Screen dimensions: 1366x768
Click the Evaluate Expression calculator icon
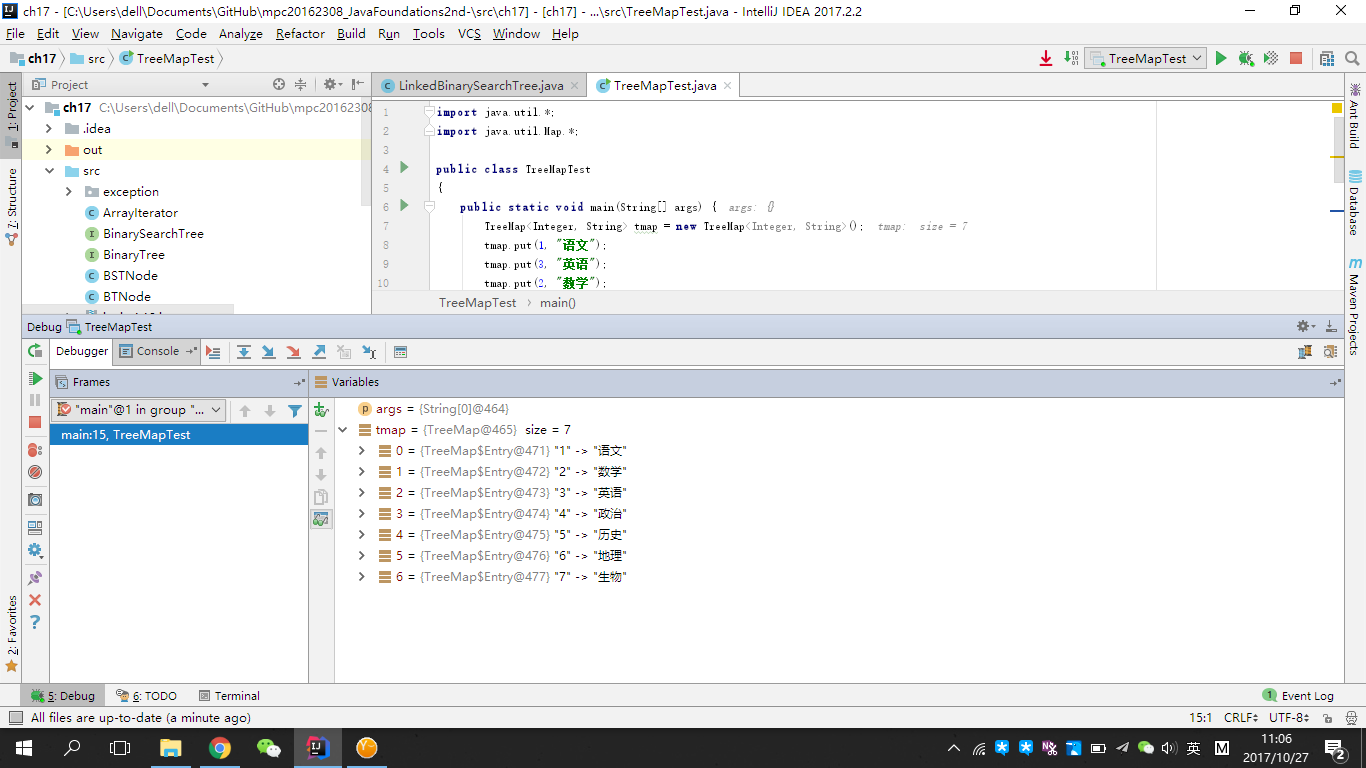coord(400,352)
